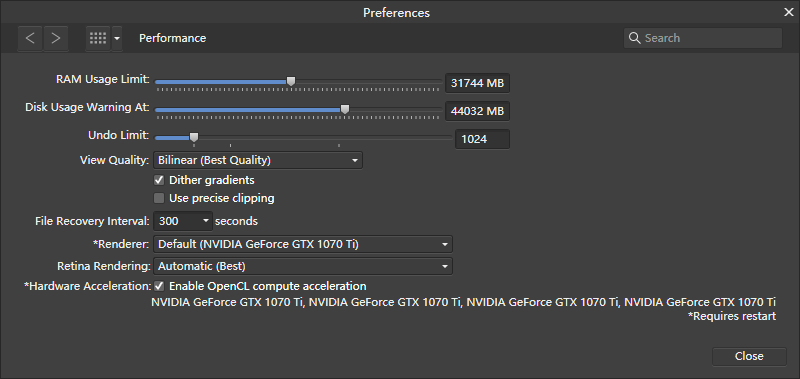
Task: Toggle the Dither gradients checkbox
Action: (159, 180)
